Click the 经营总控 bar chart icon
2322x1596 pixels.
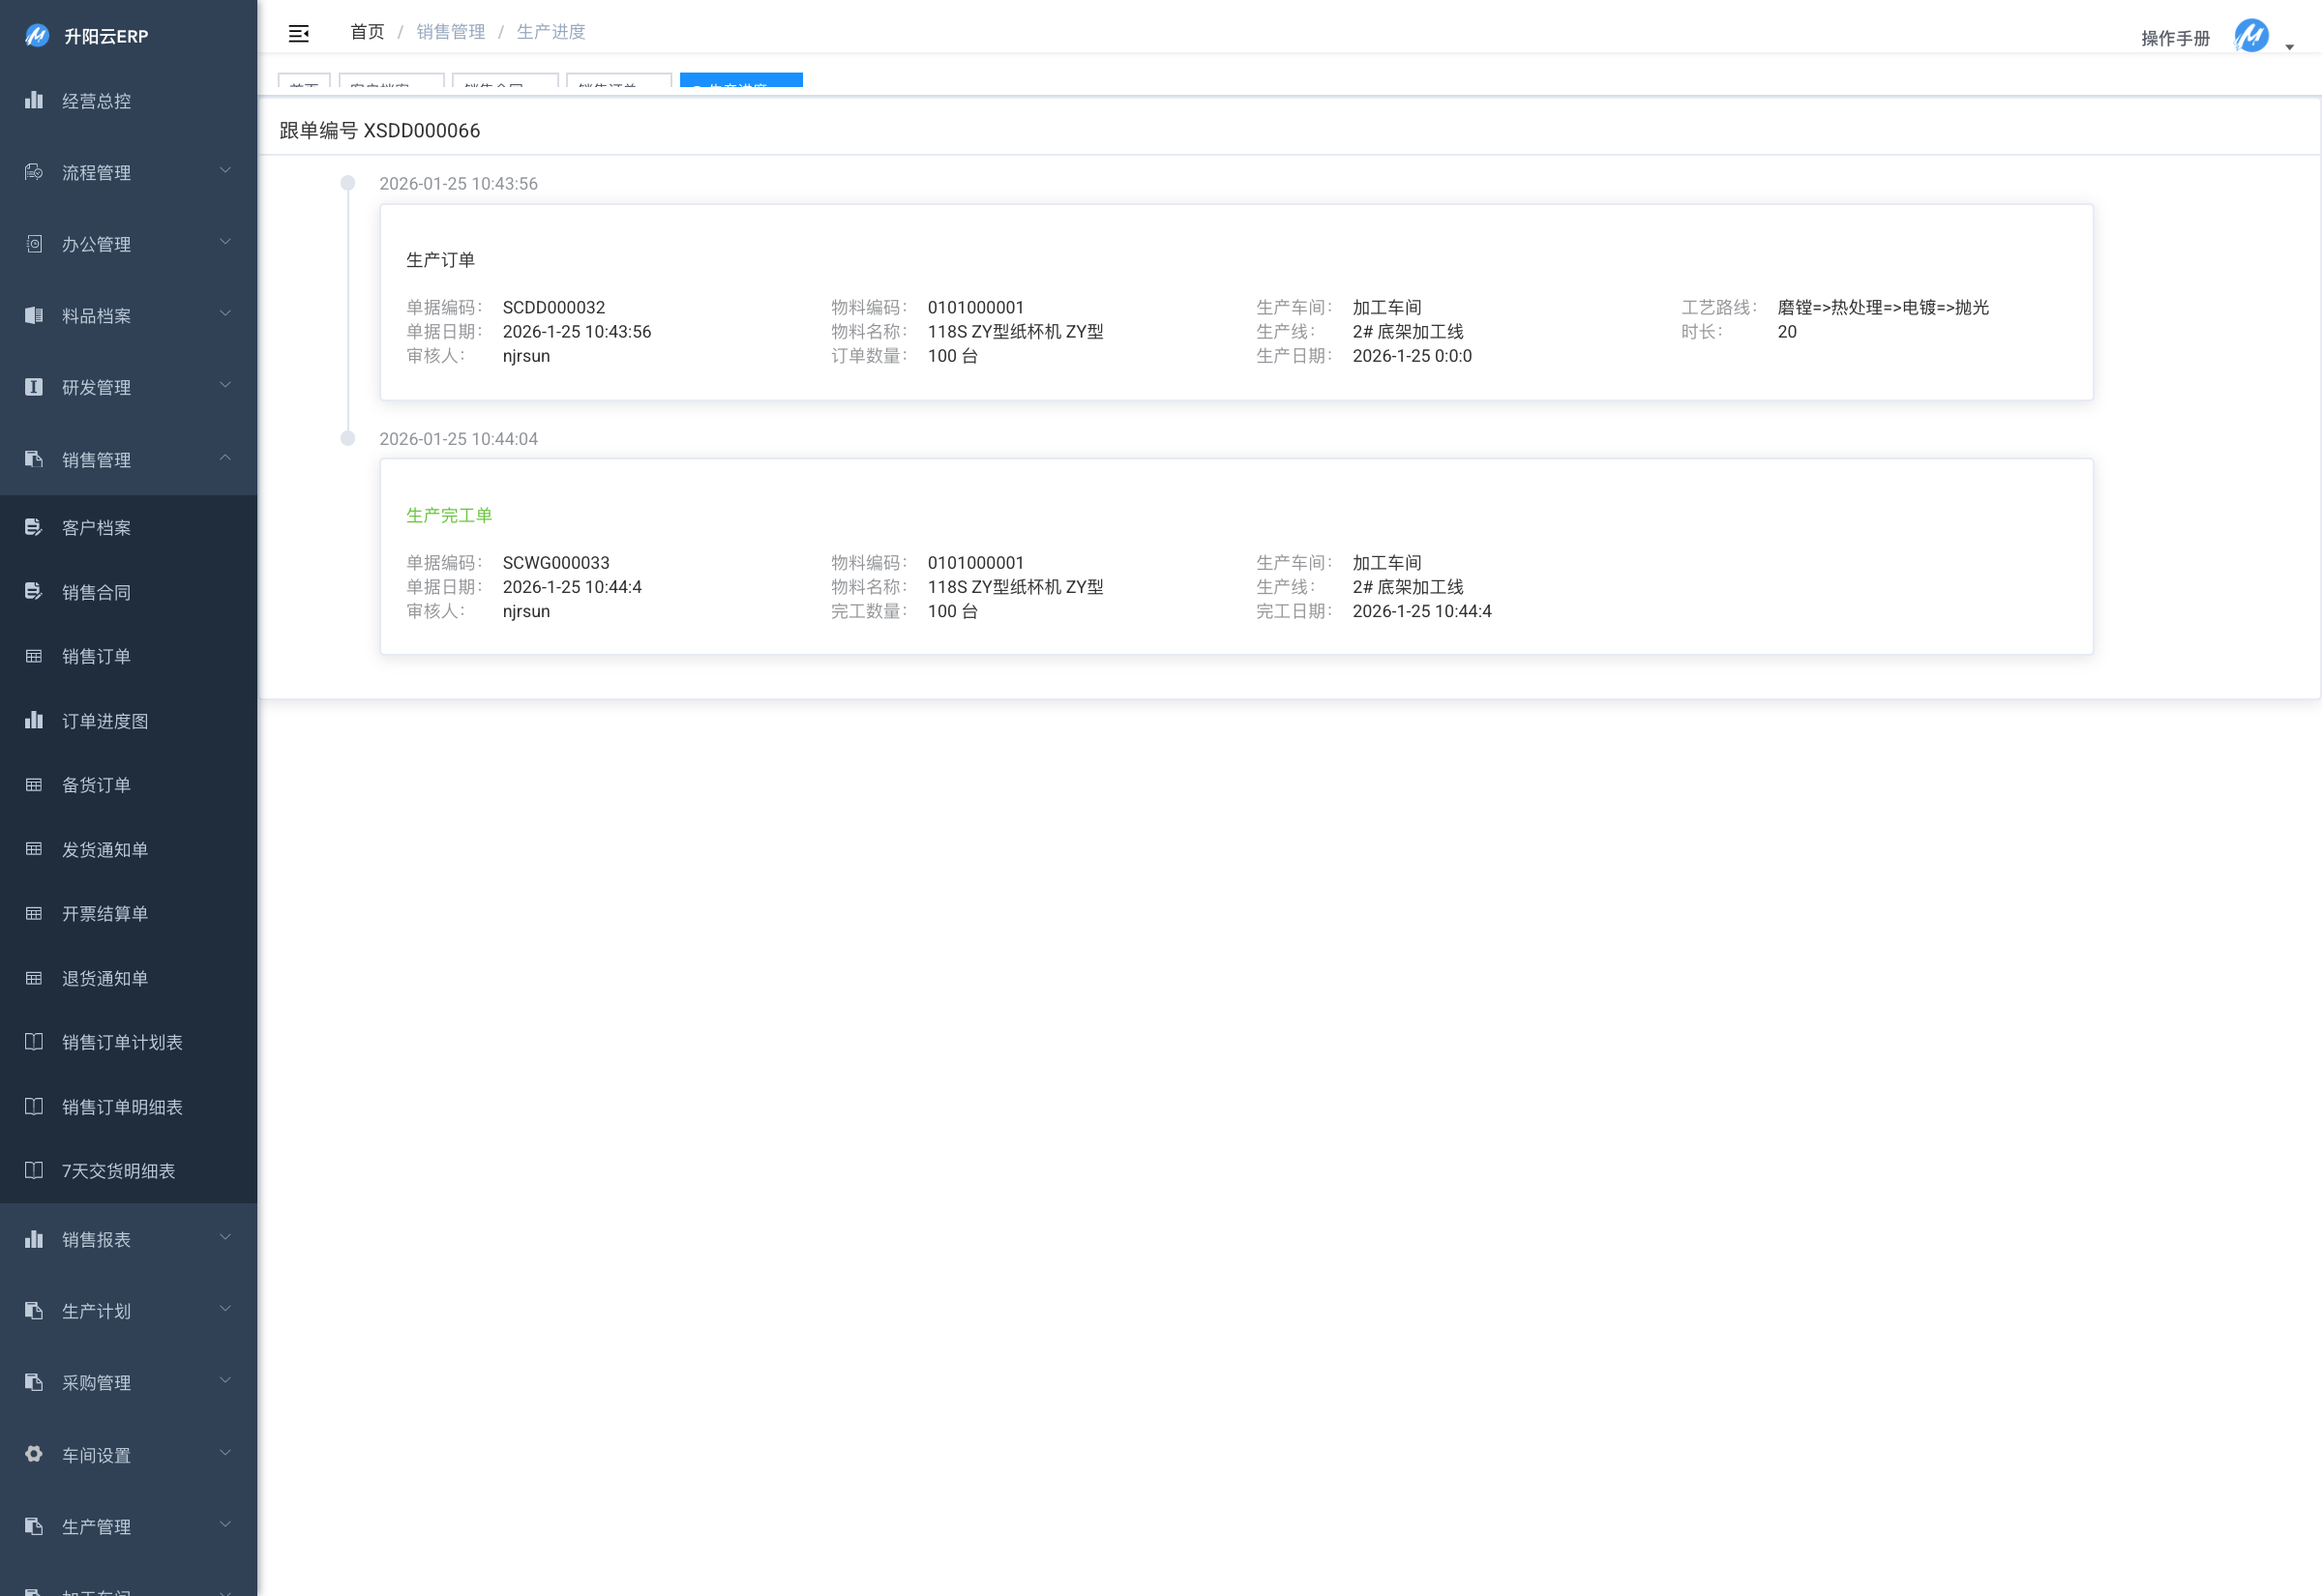34,100
